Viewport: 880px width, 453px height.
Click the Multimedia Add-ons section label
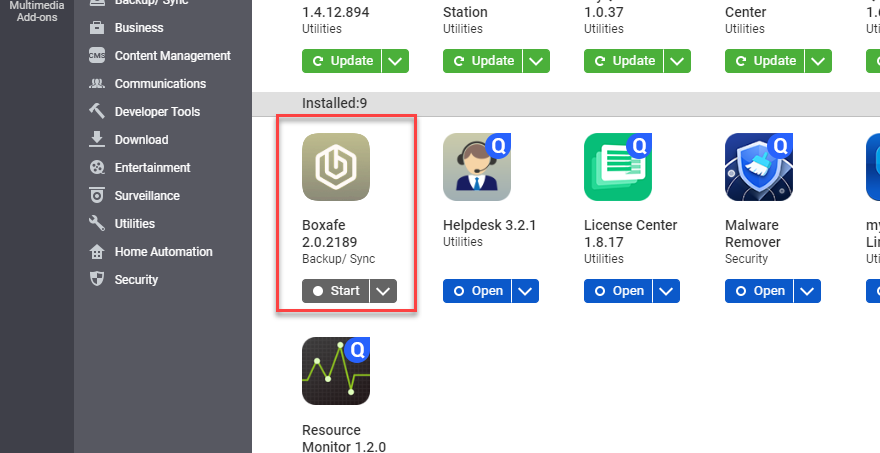[36, 12]
